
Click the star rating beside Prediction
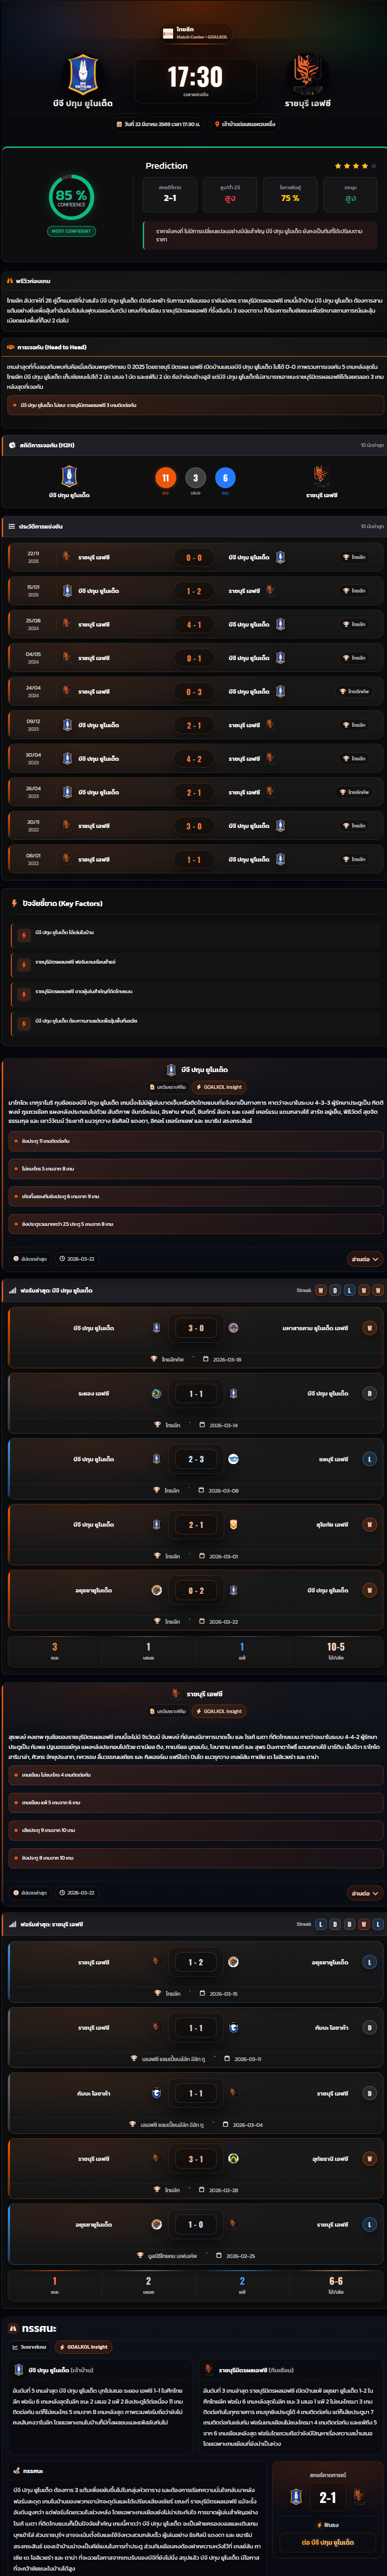351,166
